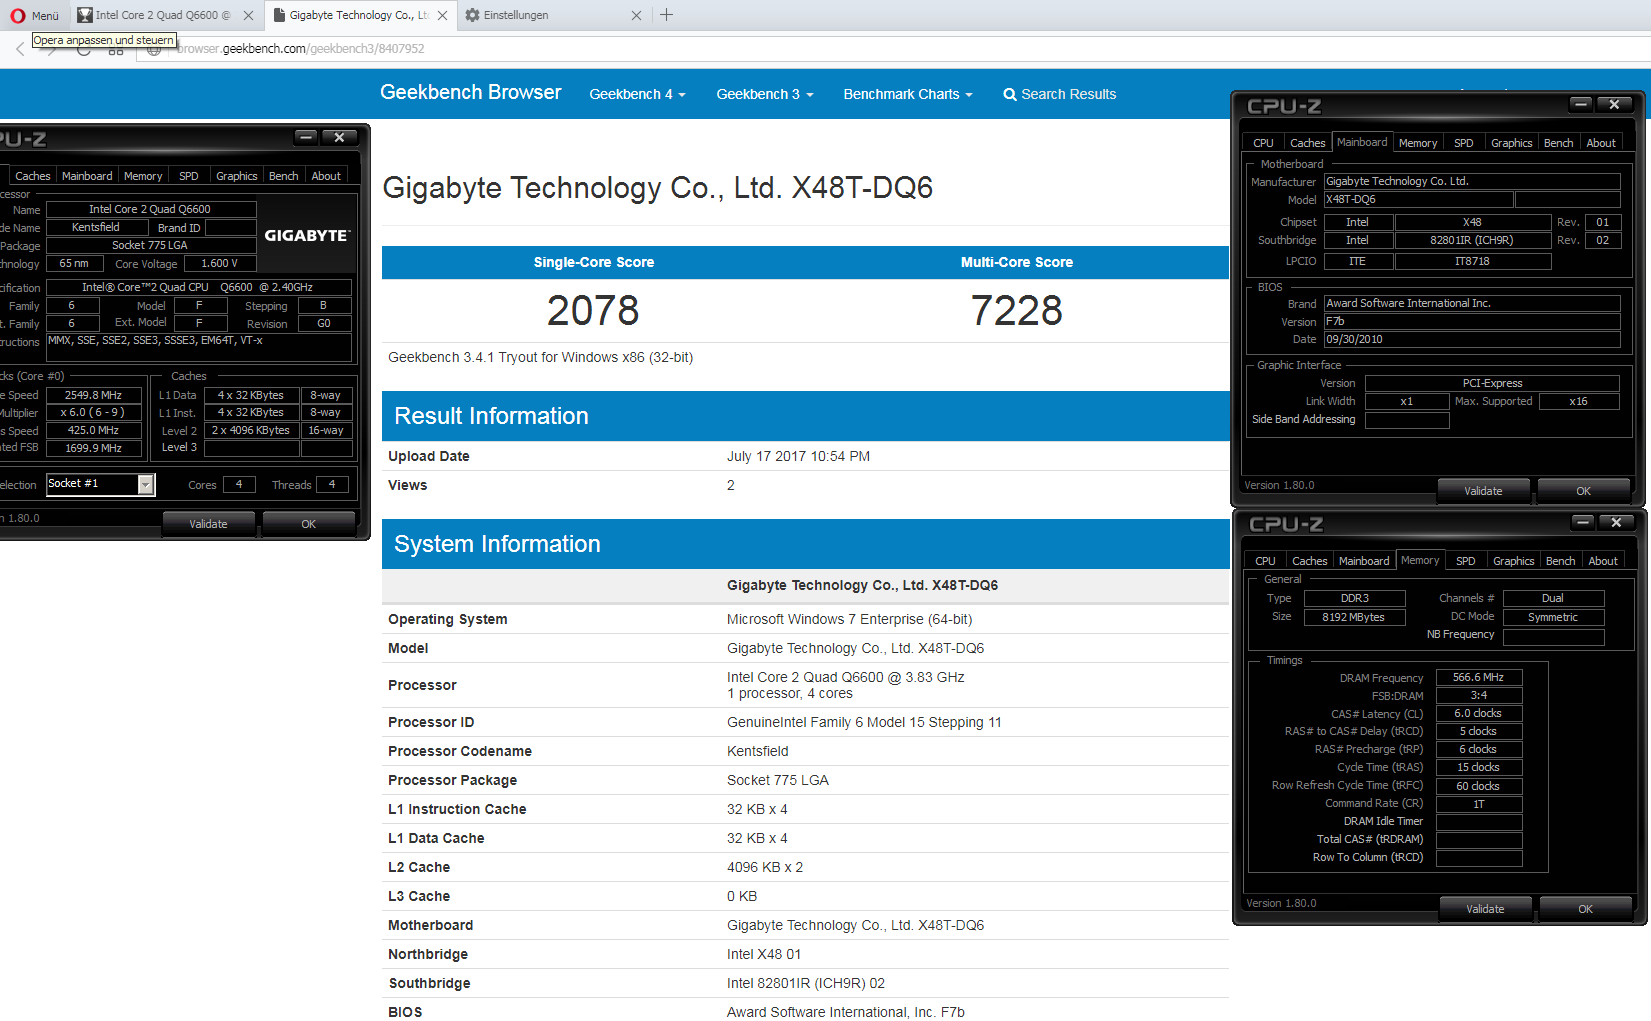Open Graphics tab in bottom-right CPU-Z window
This screenshot has height=1021, width=1651.
pos(1513,561)
